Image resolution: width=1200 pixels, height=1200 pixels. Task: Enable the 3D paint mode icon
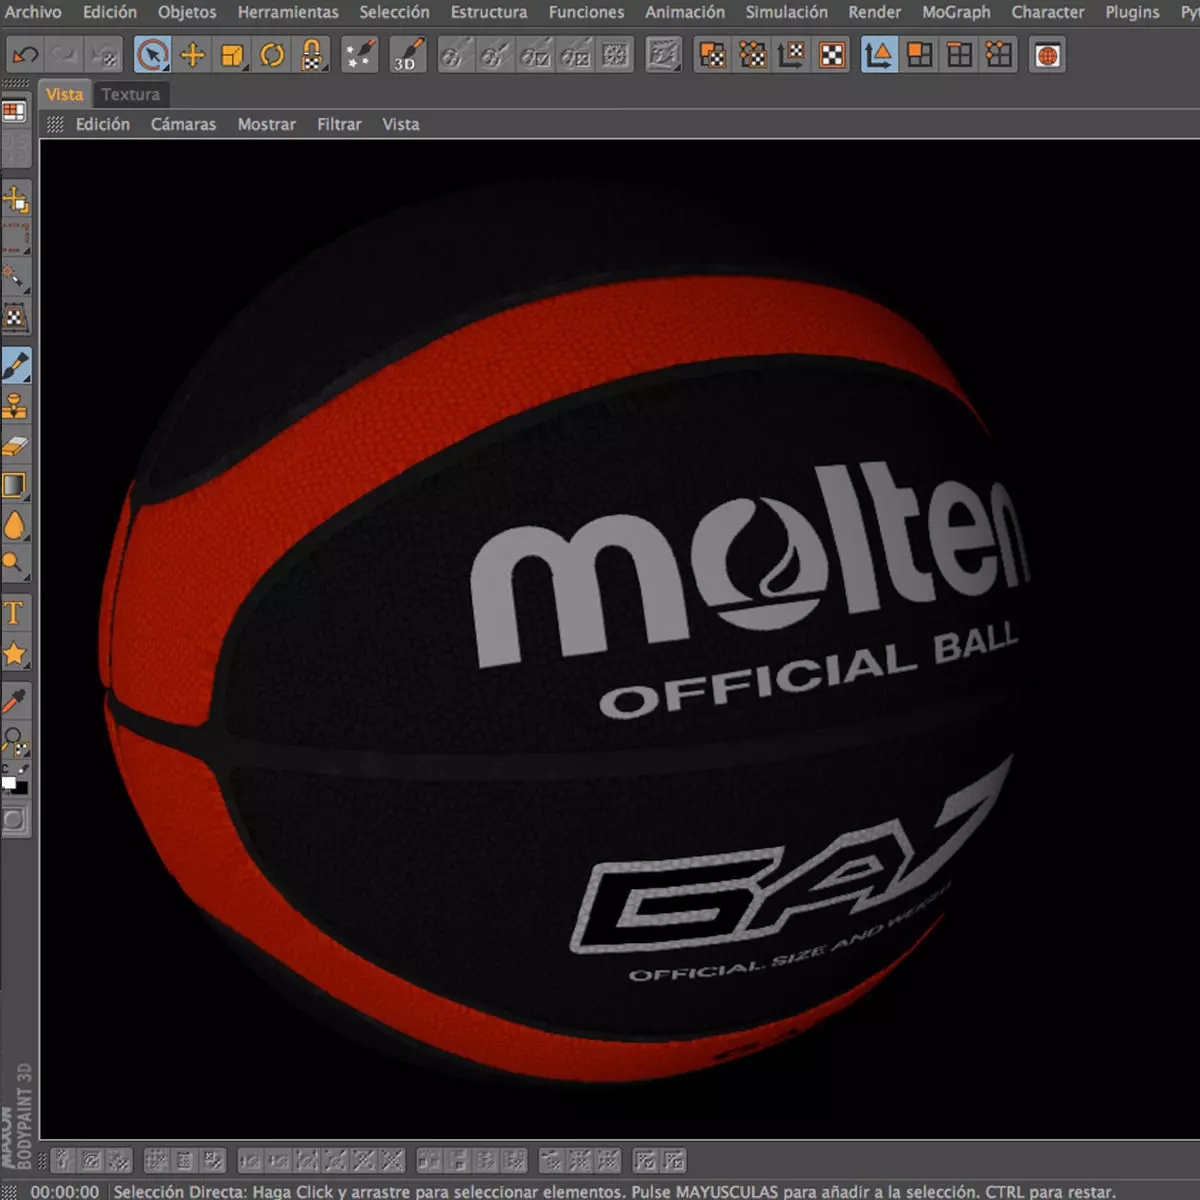point(408,55)
